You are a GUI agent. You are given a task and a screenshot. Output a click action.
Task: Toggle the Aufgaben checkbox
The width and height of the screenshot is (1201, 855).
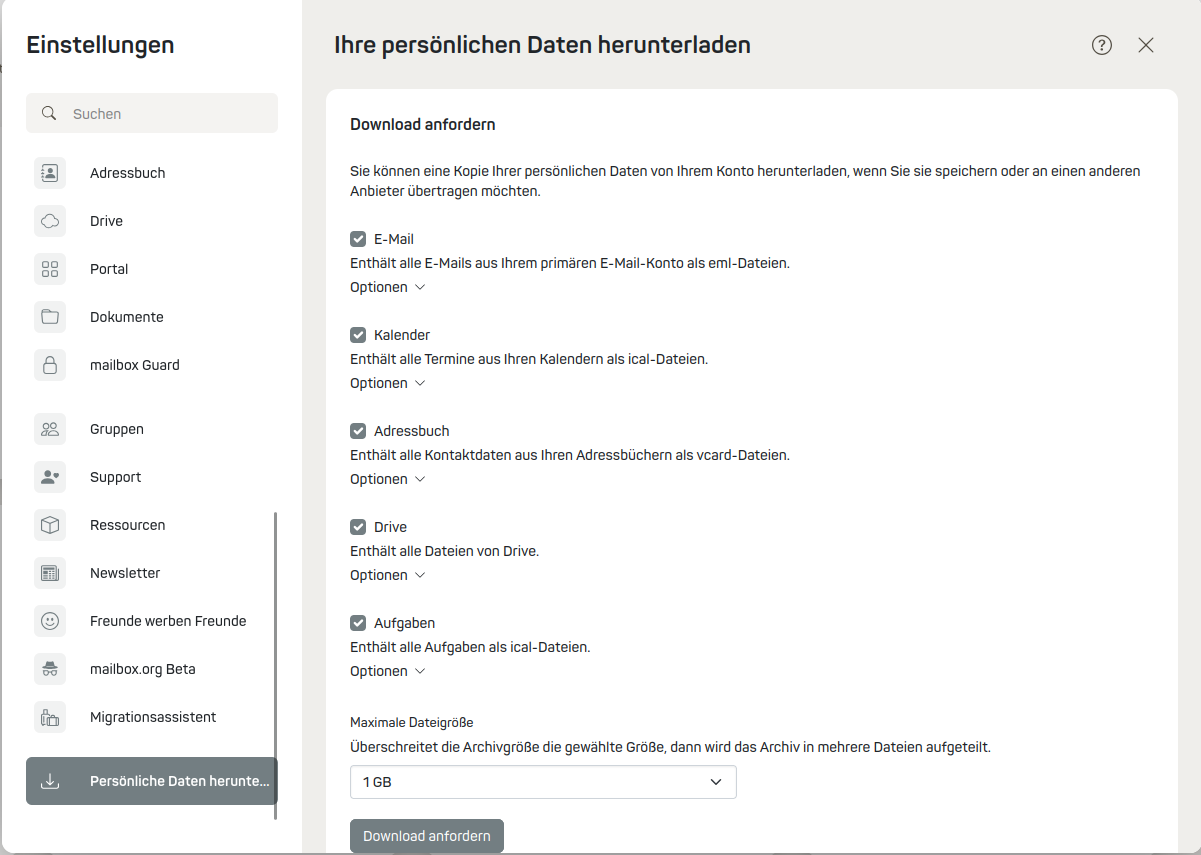[x=358, y=623]
